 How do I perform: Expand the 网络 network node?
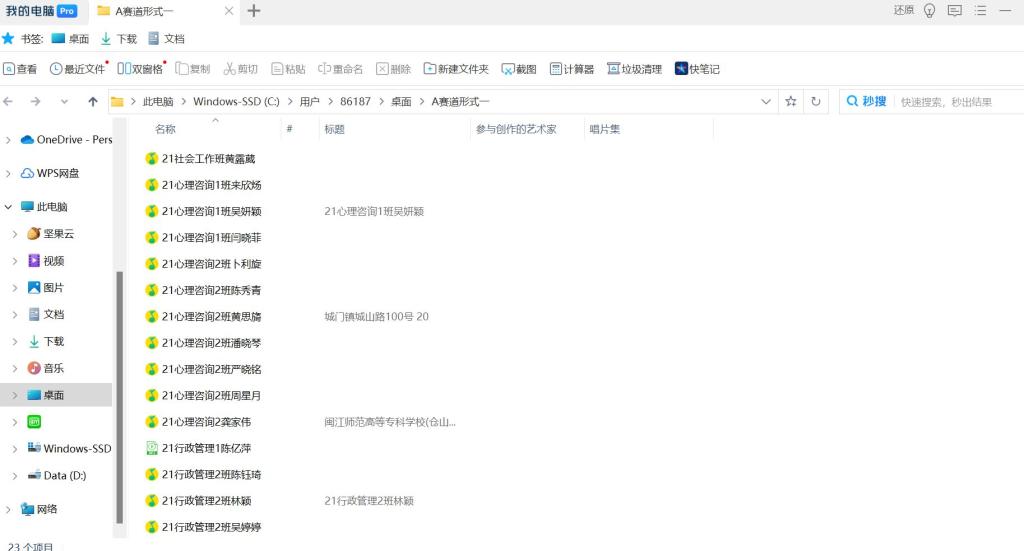click(x=9, y=509)
